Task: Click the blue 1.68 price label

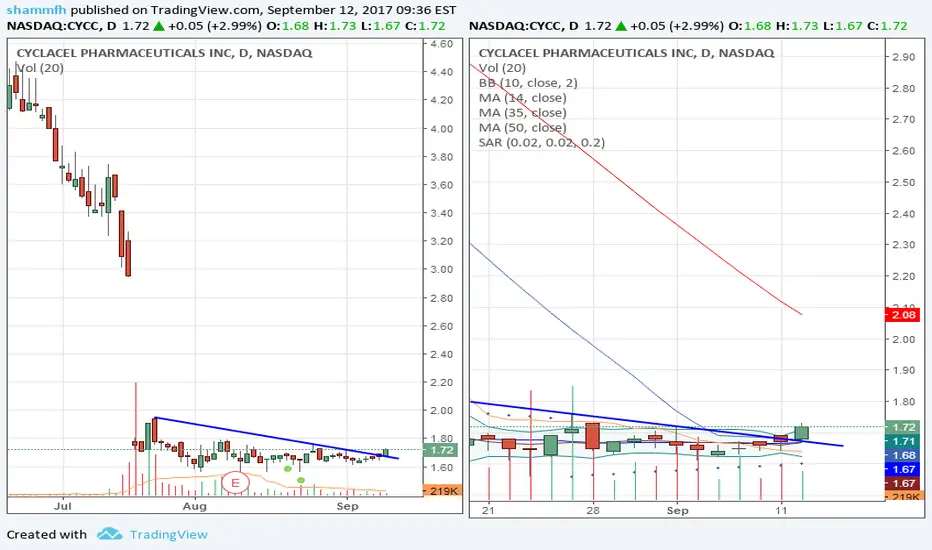Action: pos(902,455)
